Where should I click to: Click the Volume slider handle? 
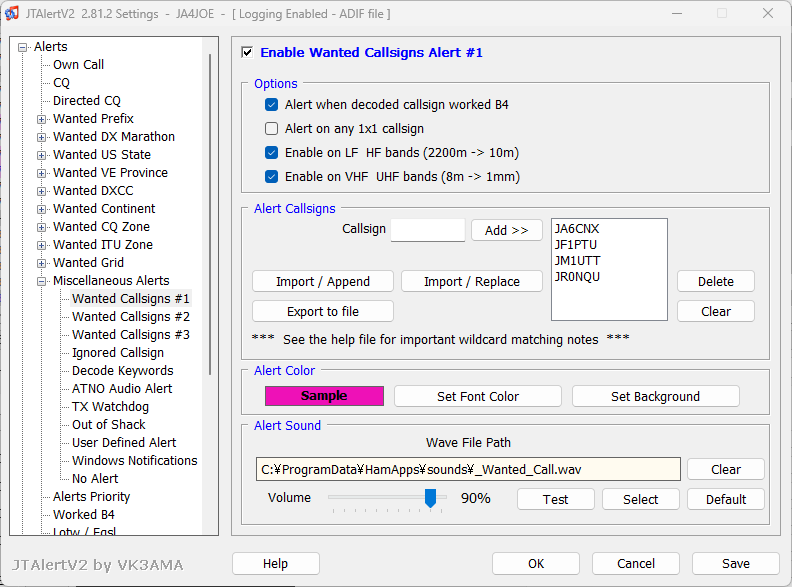[430, 498]
